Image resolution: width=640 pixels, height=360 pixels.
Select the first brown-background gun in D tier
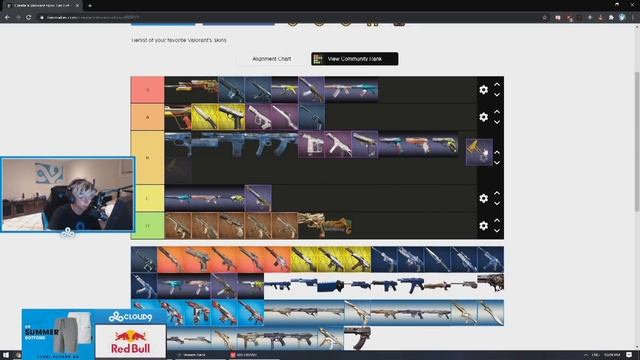(x=178, y=226)
